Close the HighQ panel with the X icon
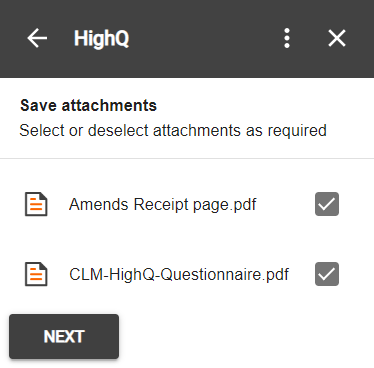 [x=337, y=38]
